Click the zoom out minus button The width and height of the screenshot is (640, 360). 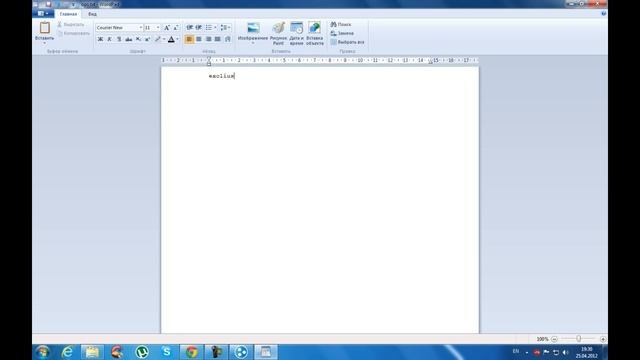pos(554,339)
